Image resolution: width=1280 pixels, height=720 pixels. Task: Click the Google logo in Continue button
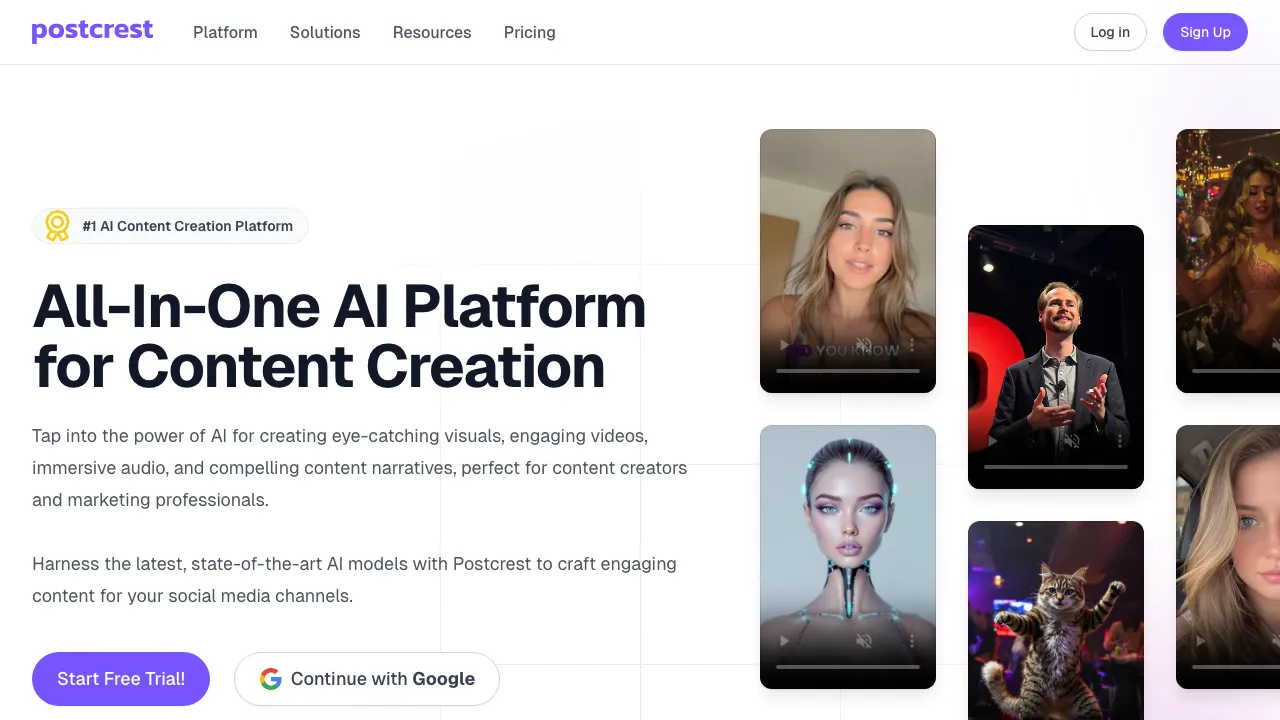(x=270, y=679)
